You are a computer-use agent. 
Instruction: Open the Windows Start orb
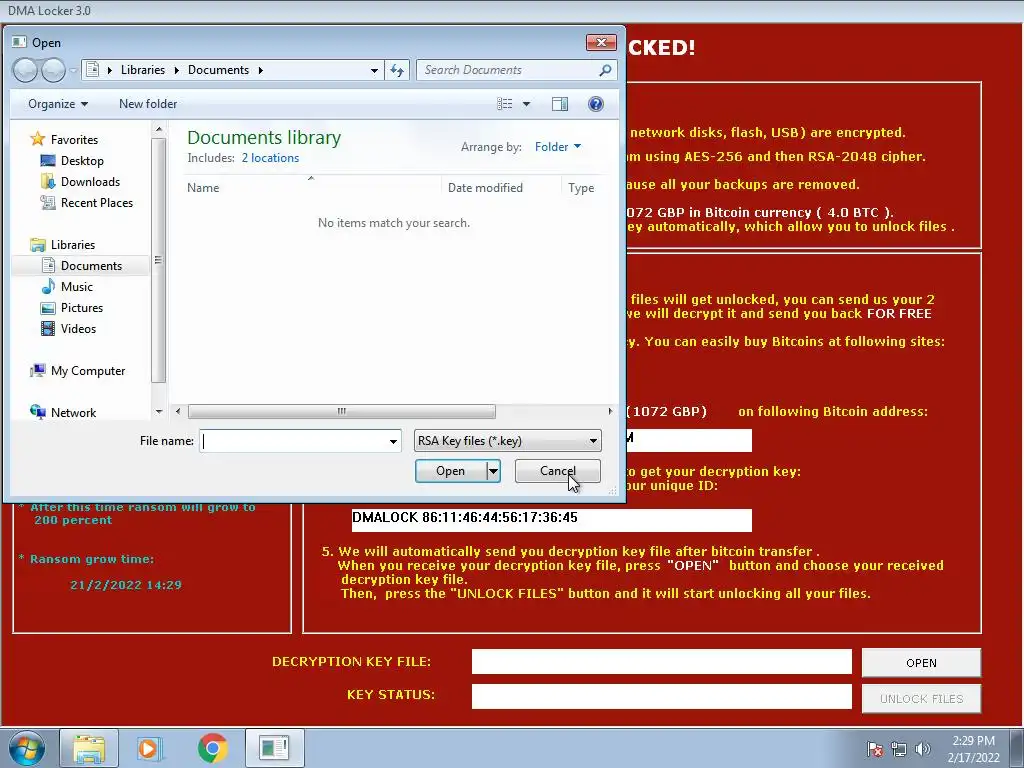coord(26,748)
